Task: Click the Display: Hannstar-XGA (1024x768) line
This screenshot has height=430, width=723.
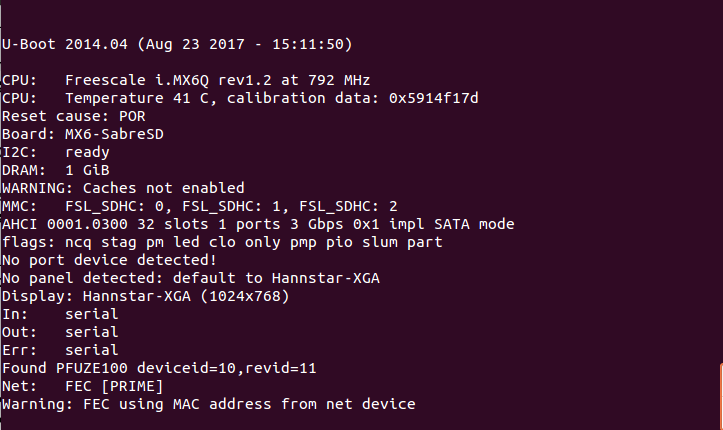Action: pos(145,296)
